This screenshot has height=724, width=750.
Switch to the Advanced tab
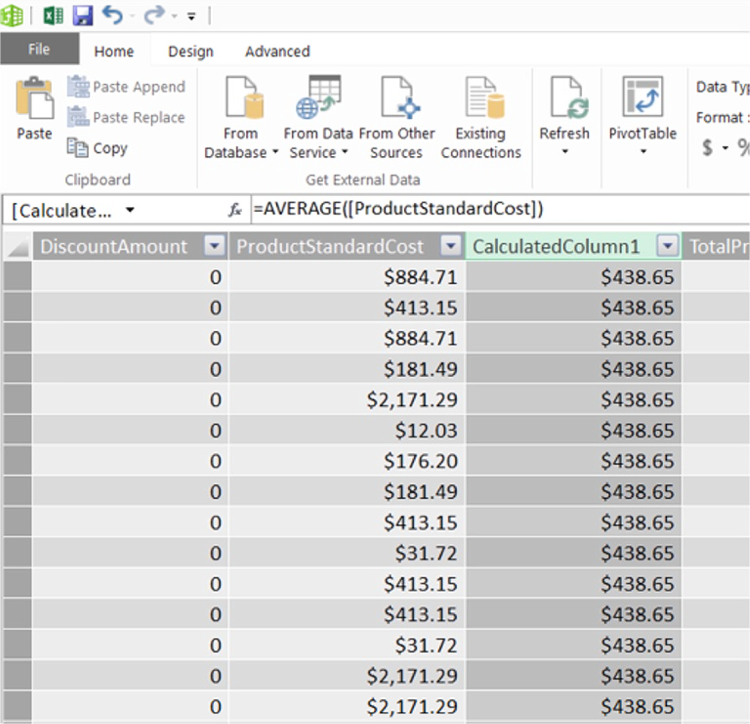pyautogui.click(x=277, y=51)
